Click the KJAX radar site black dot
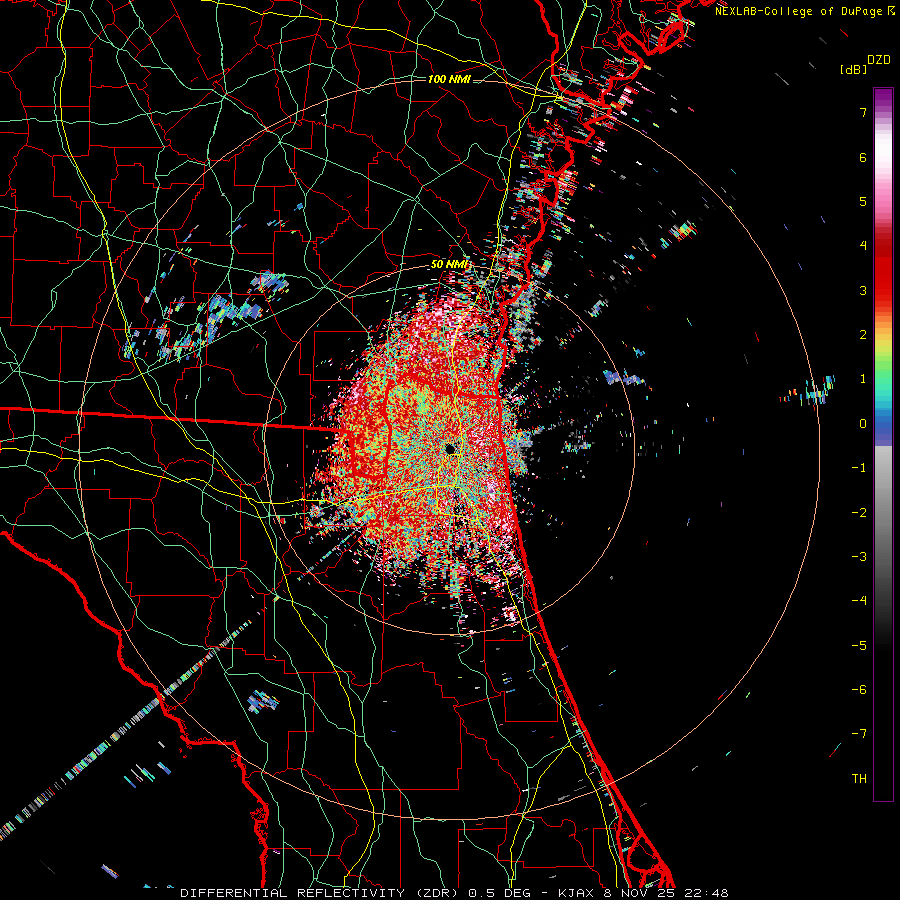900x900 pixels. click(450, 448)
